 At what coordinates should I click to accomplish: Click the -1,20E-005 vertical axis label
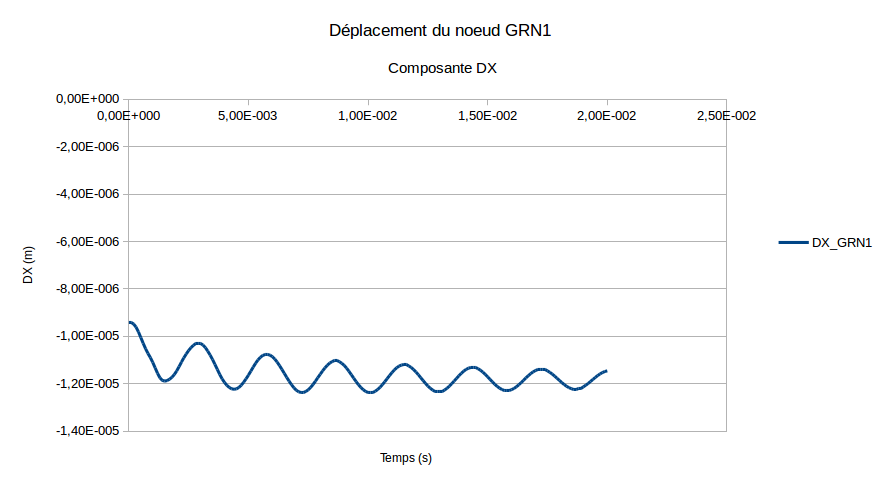(87, 384)
